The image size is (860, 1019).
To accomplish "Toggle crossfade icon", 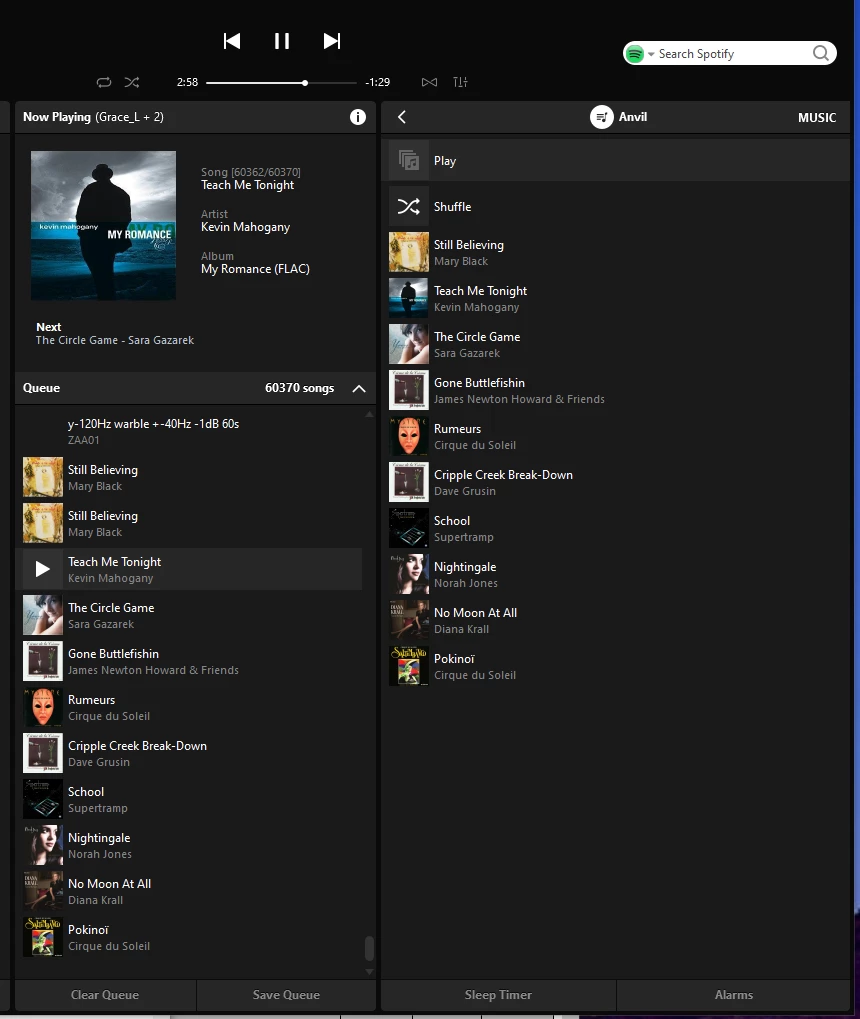I will tap(429, 82).
